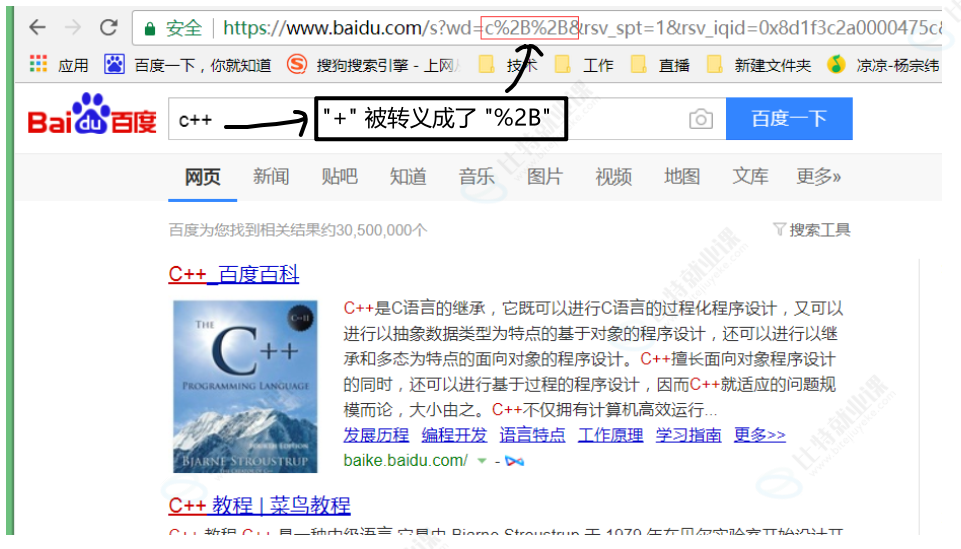Open the C++ 教程 | 菜鸟教程 result

coord(259,505)
